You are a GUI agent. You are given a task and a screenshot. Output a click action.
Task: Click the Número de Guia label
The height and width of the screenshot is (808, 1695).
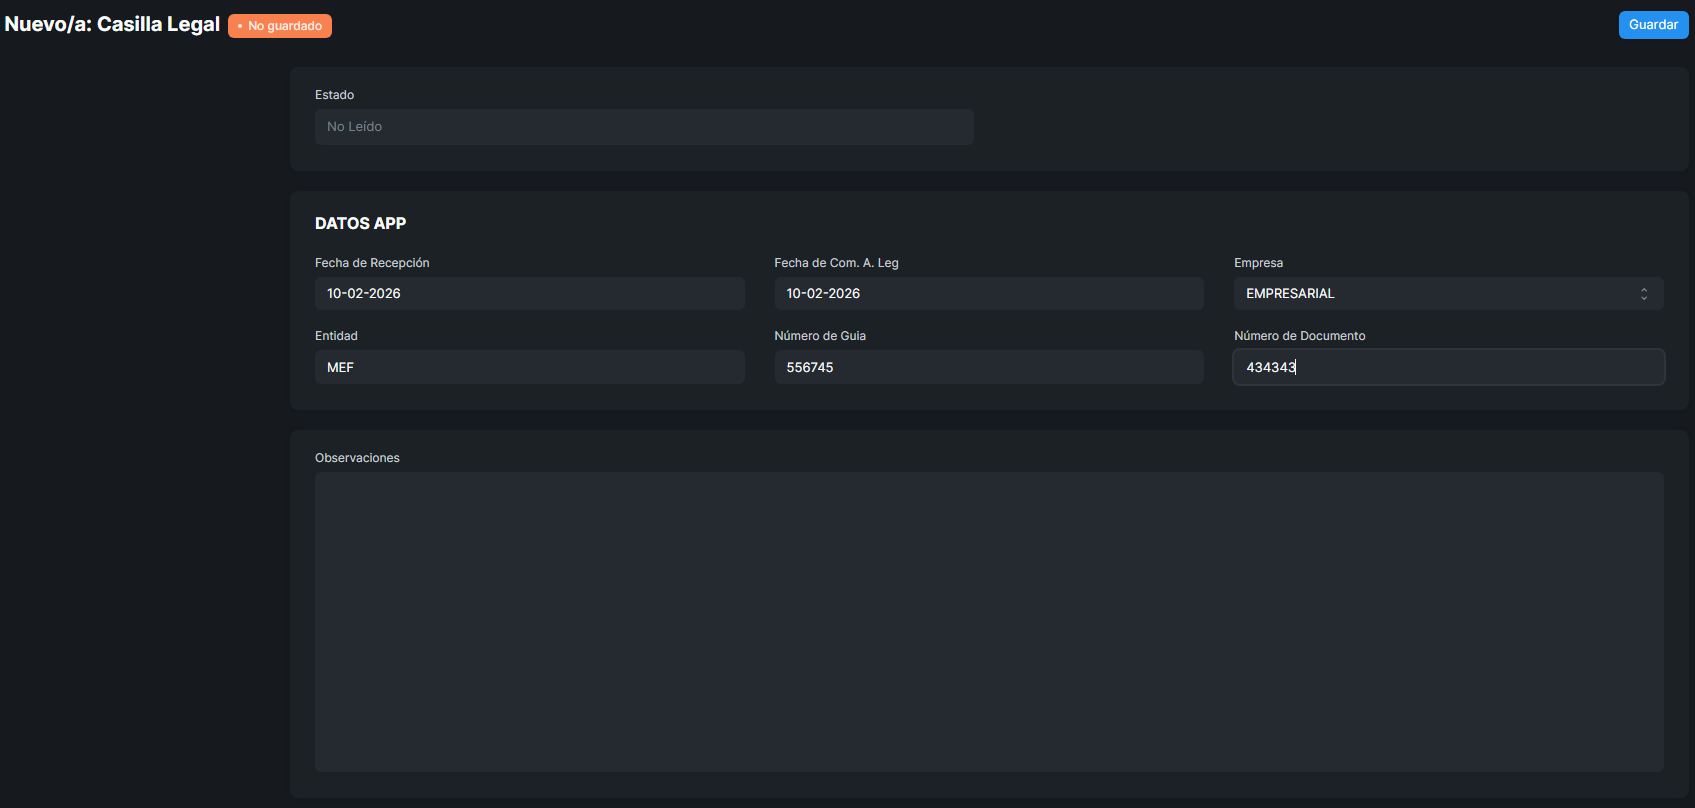820,336
